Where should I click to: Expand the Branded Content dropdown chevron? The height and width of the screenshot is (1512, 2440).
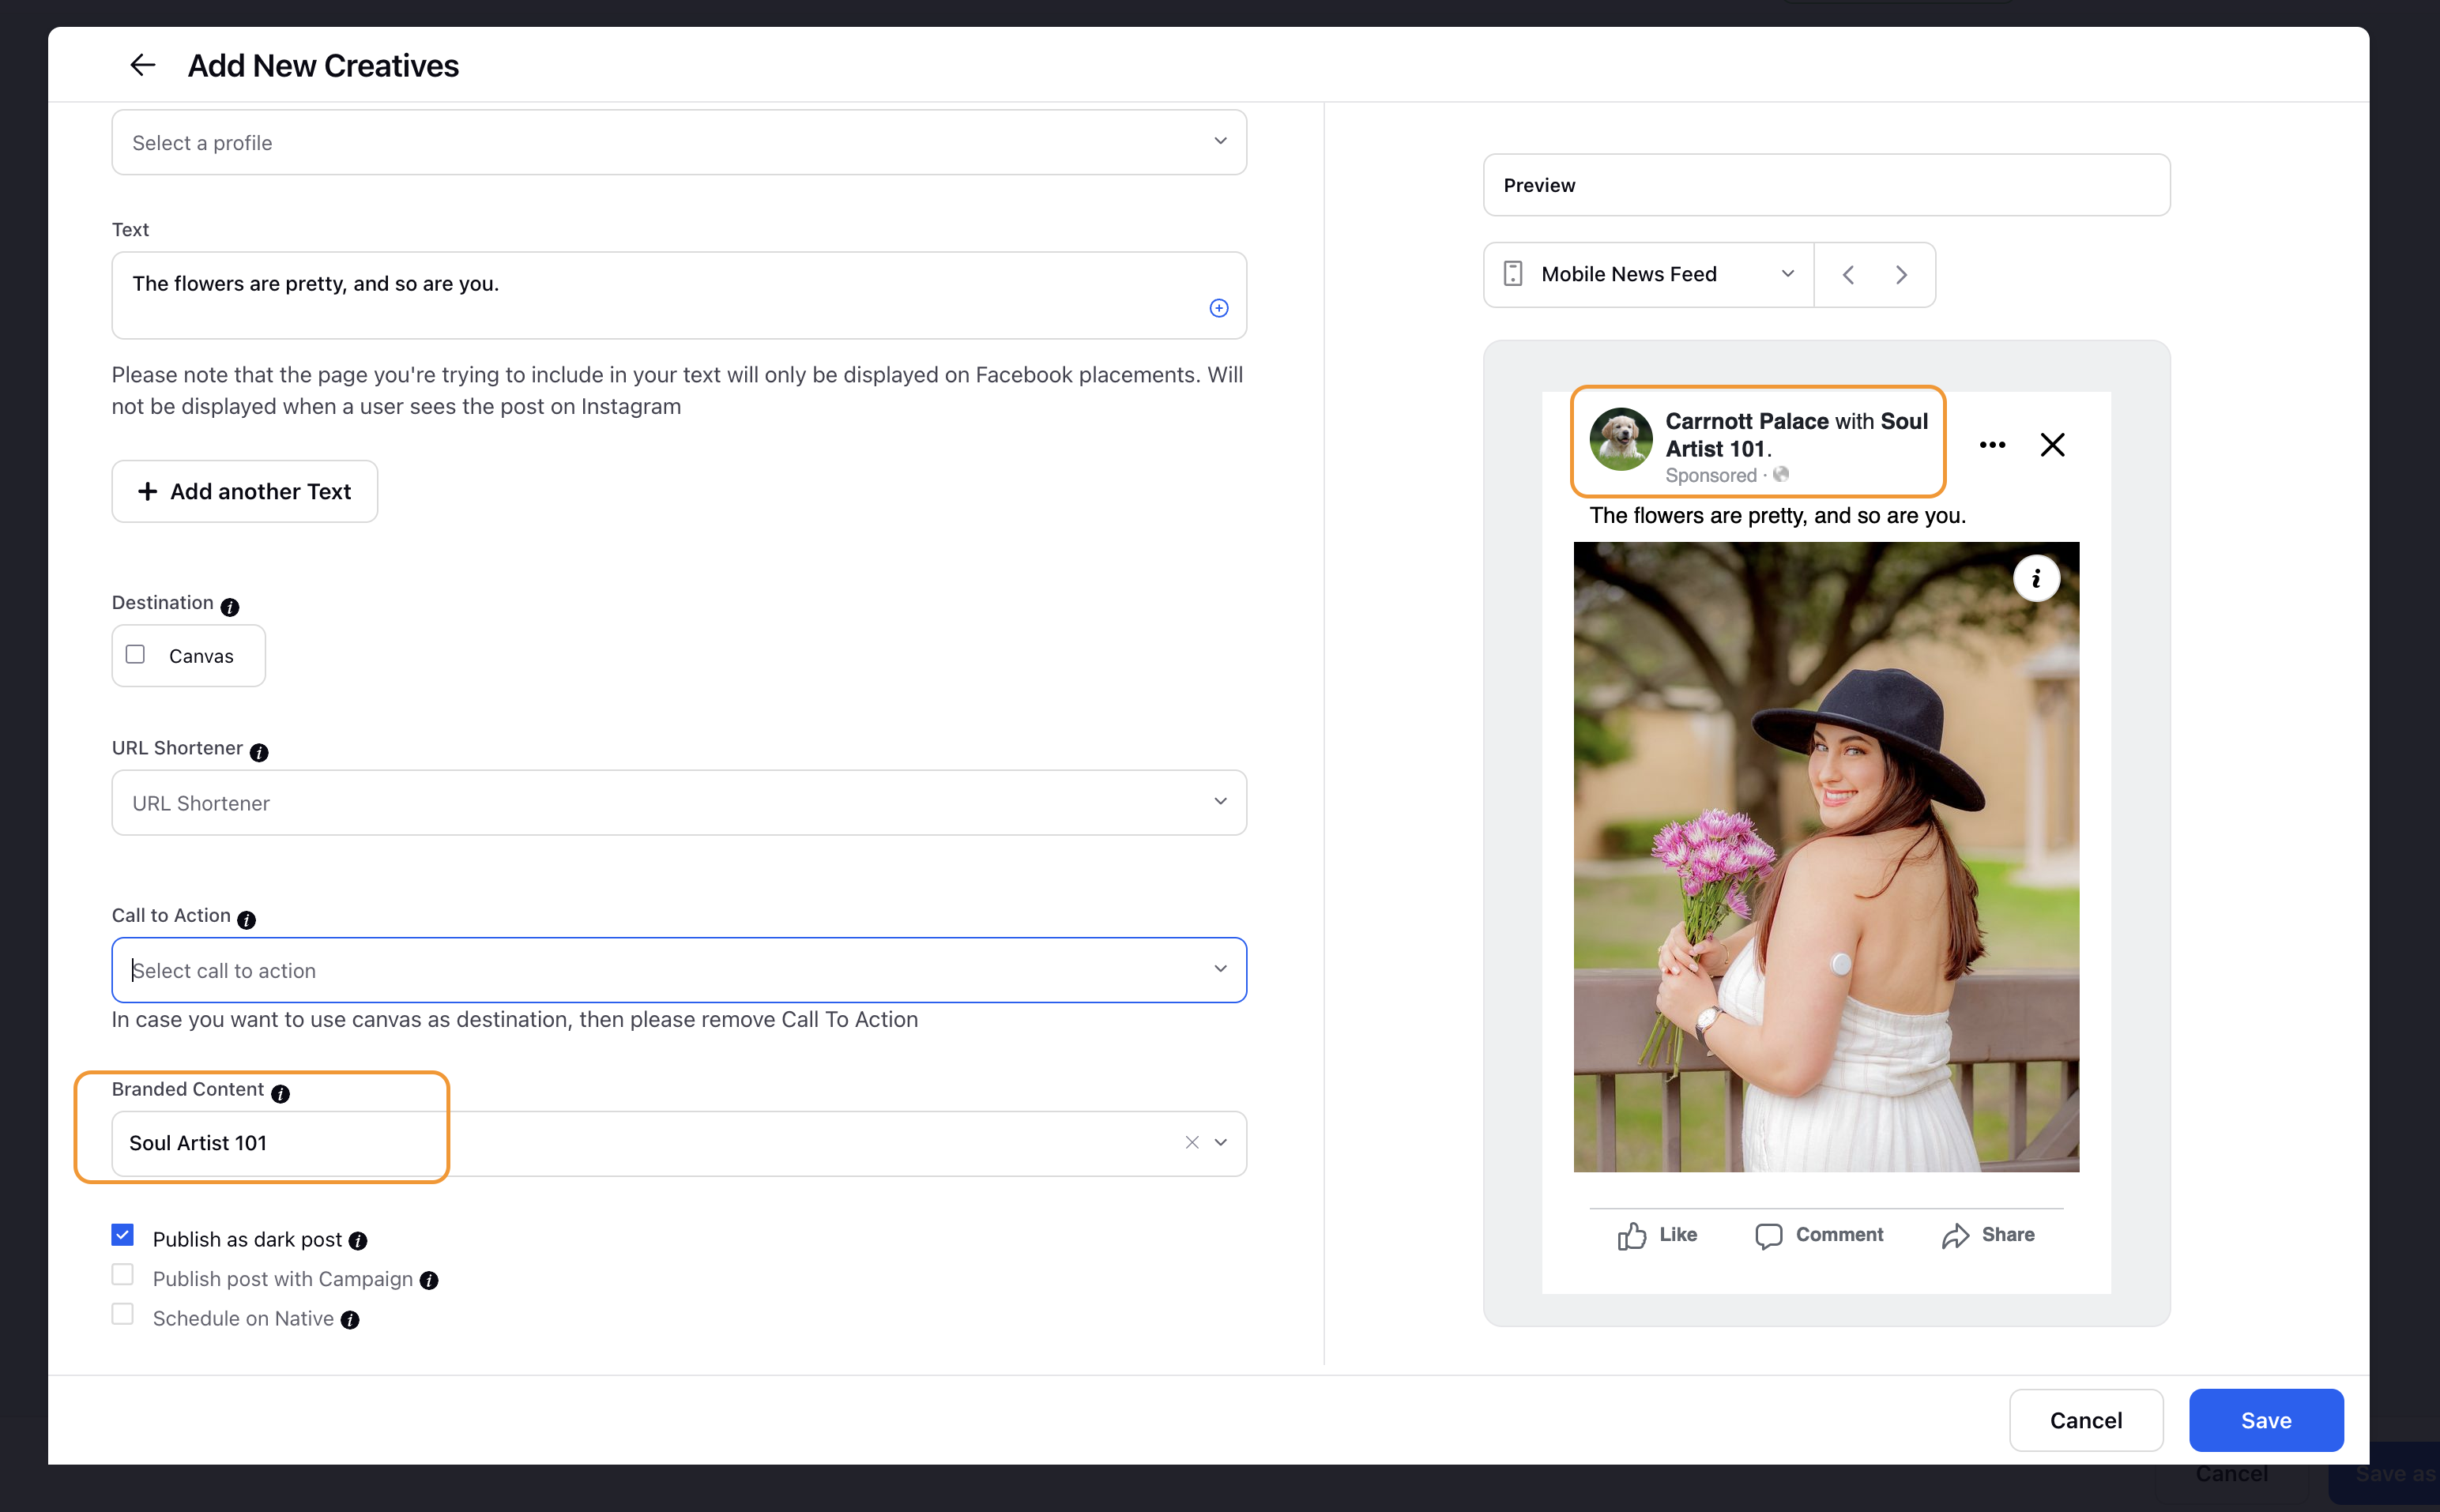(1221, 1142)
